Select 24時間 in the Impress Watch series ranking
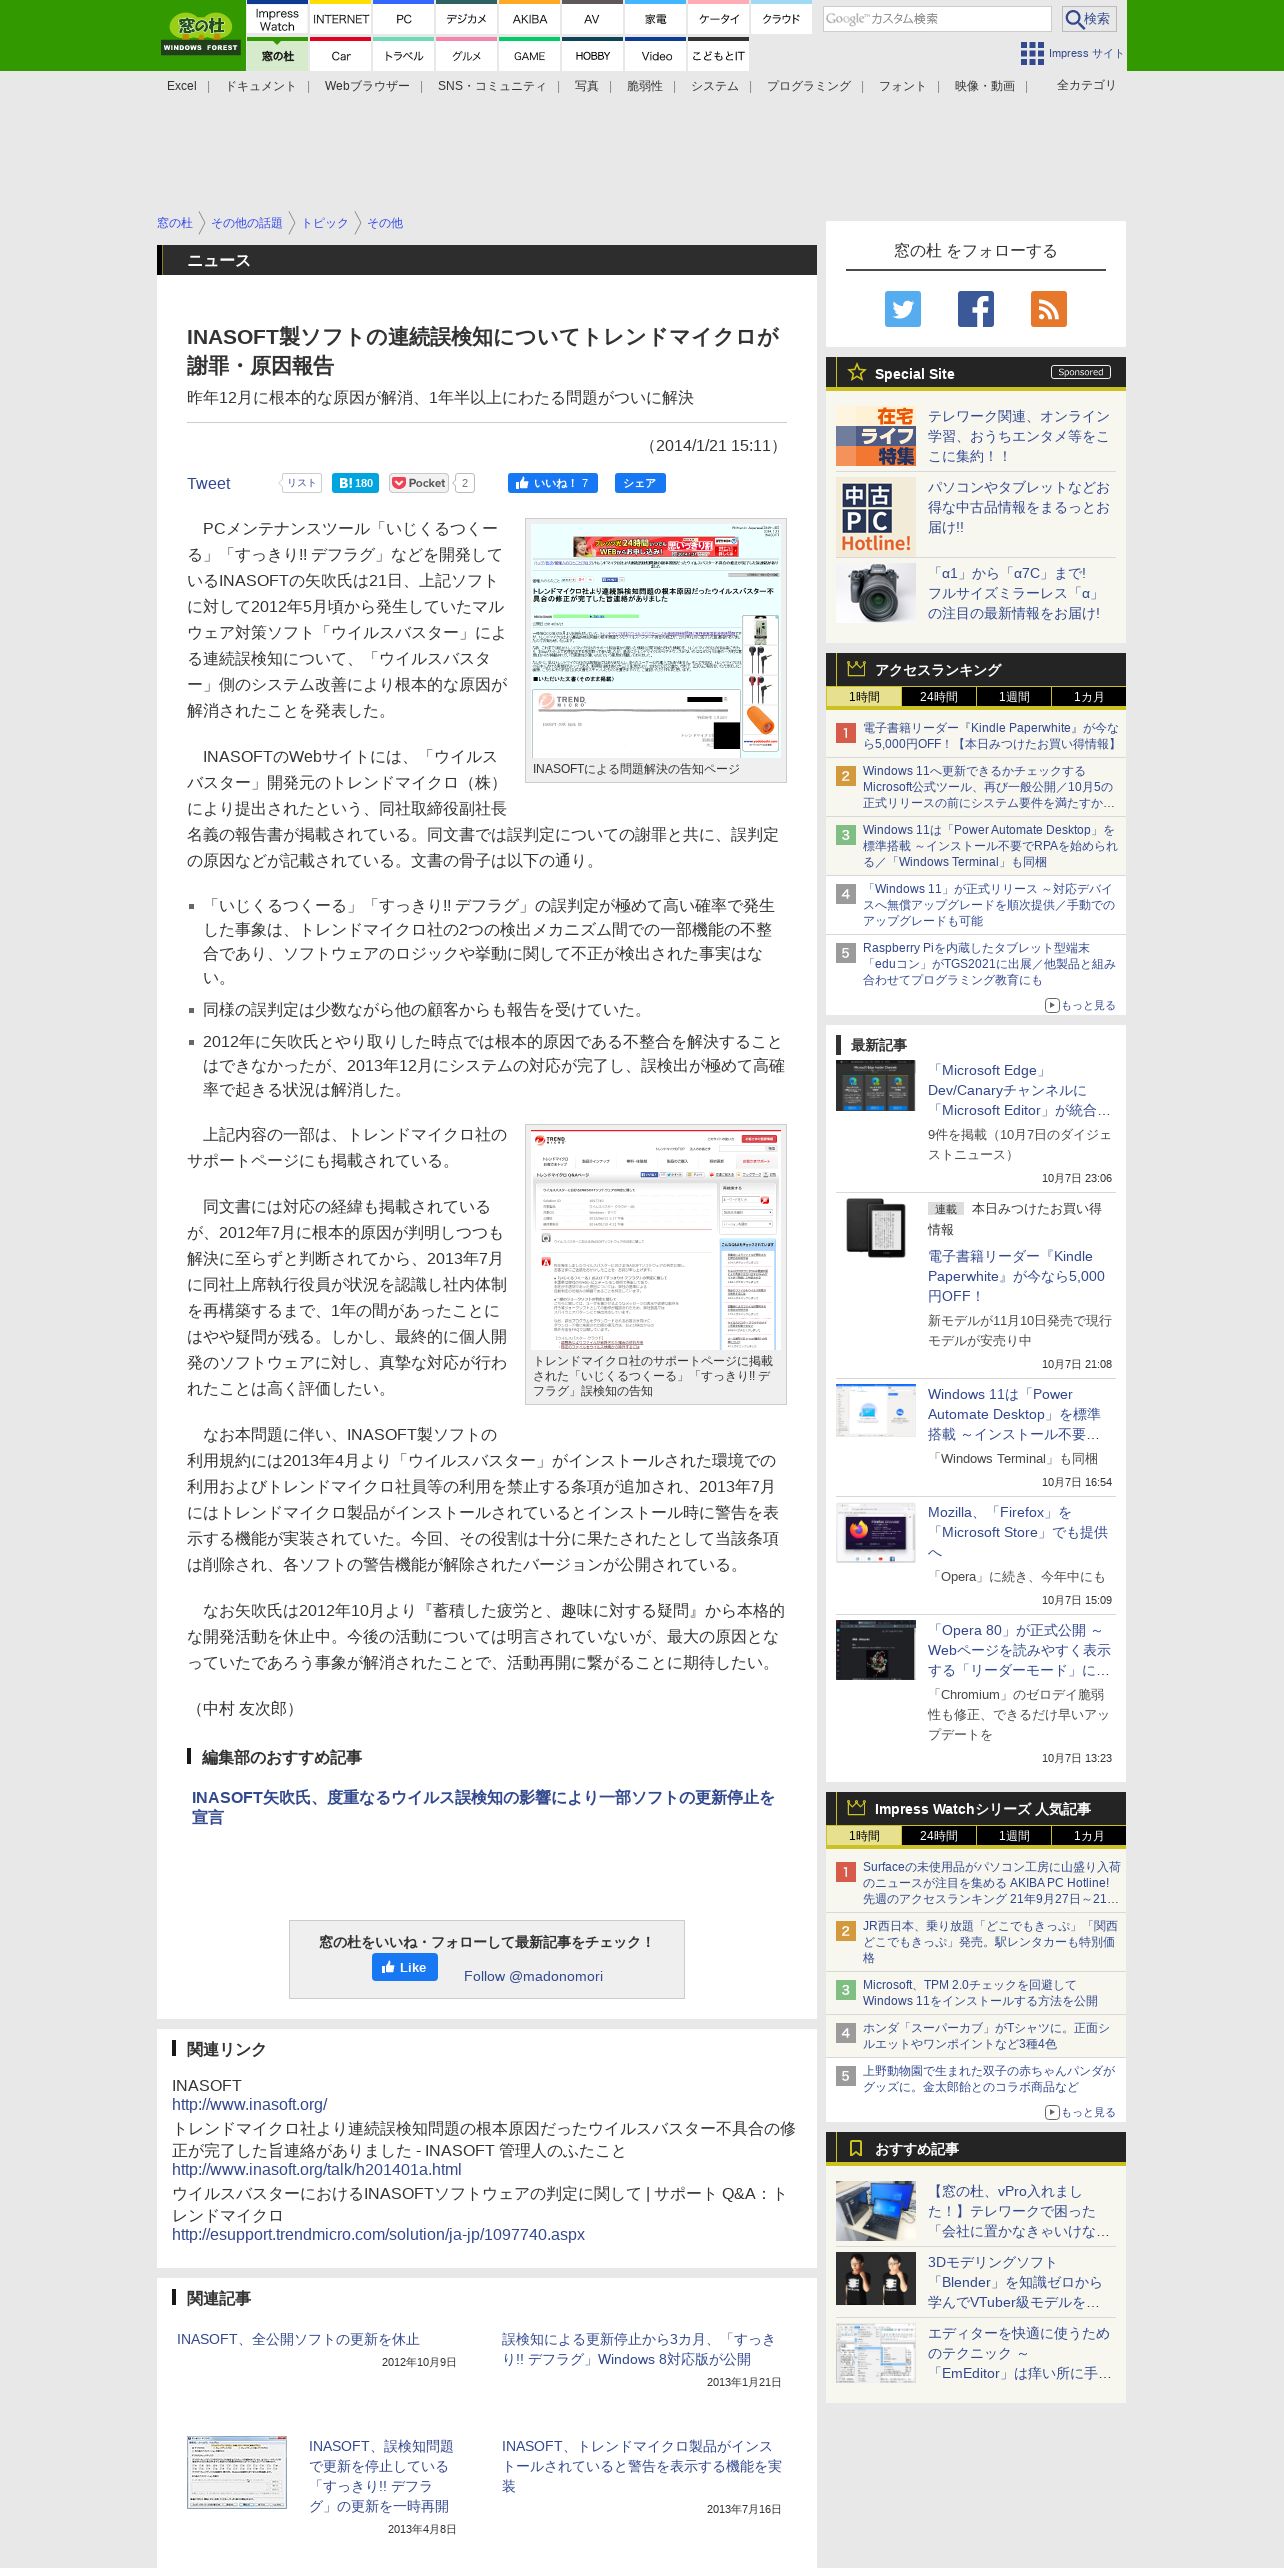1284x2568 pixels. pos(938,1836)
